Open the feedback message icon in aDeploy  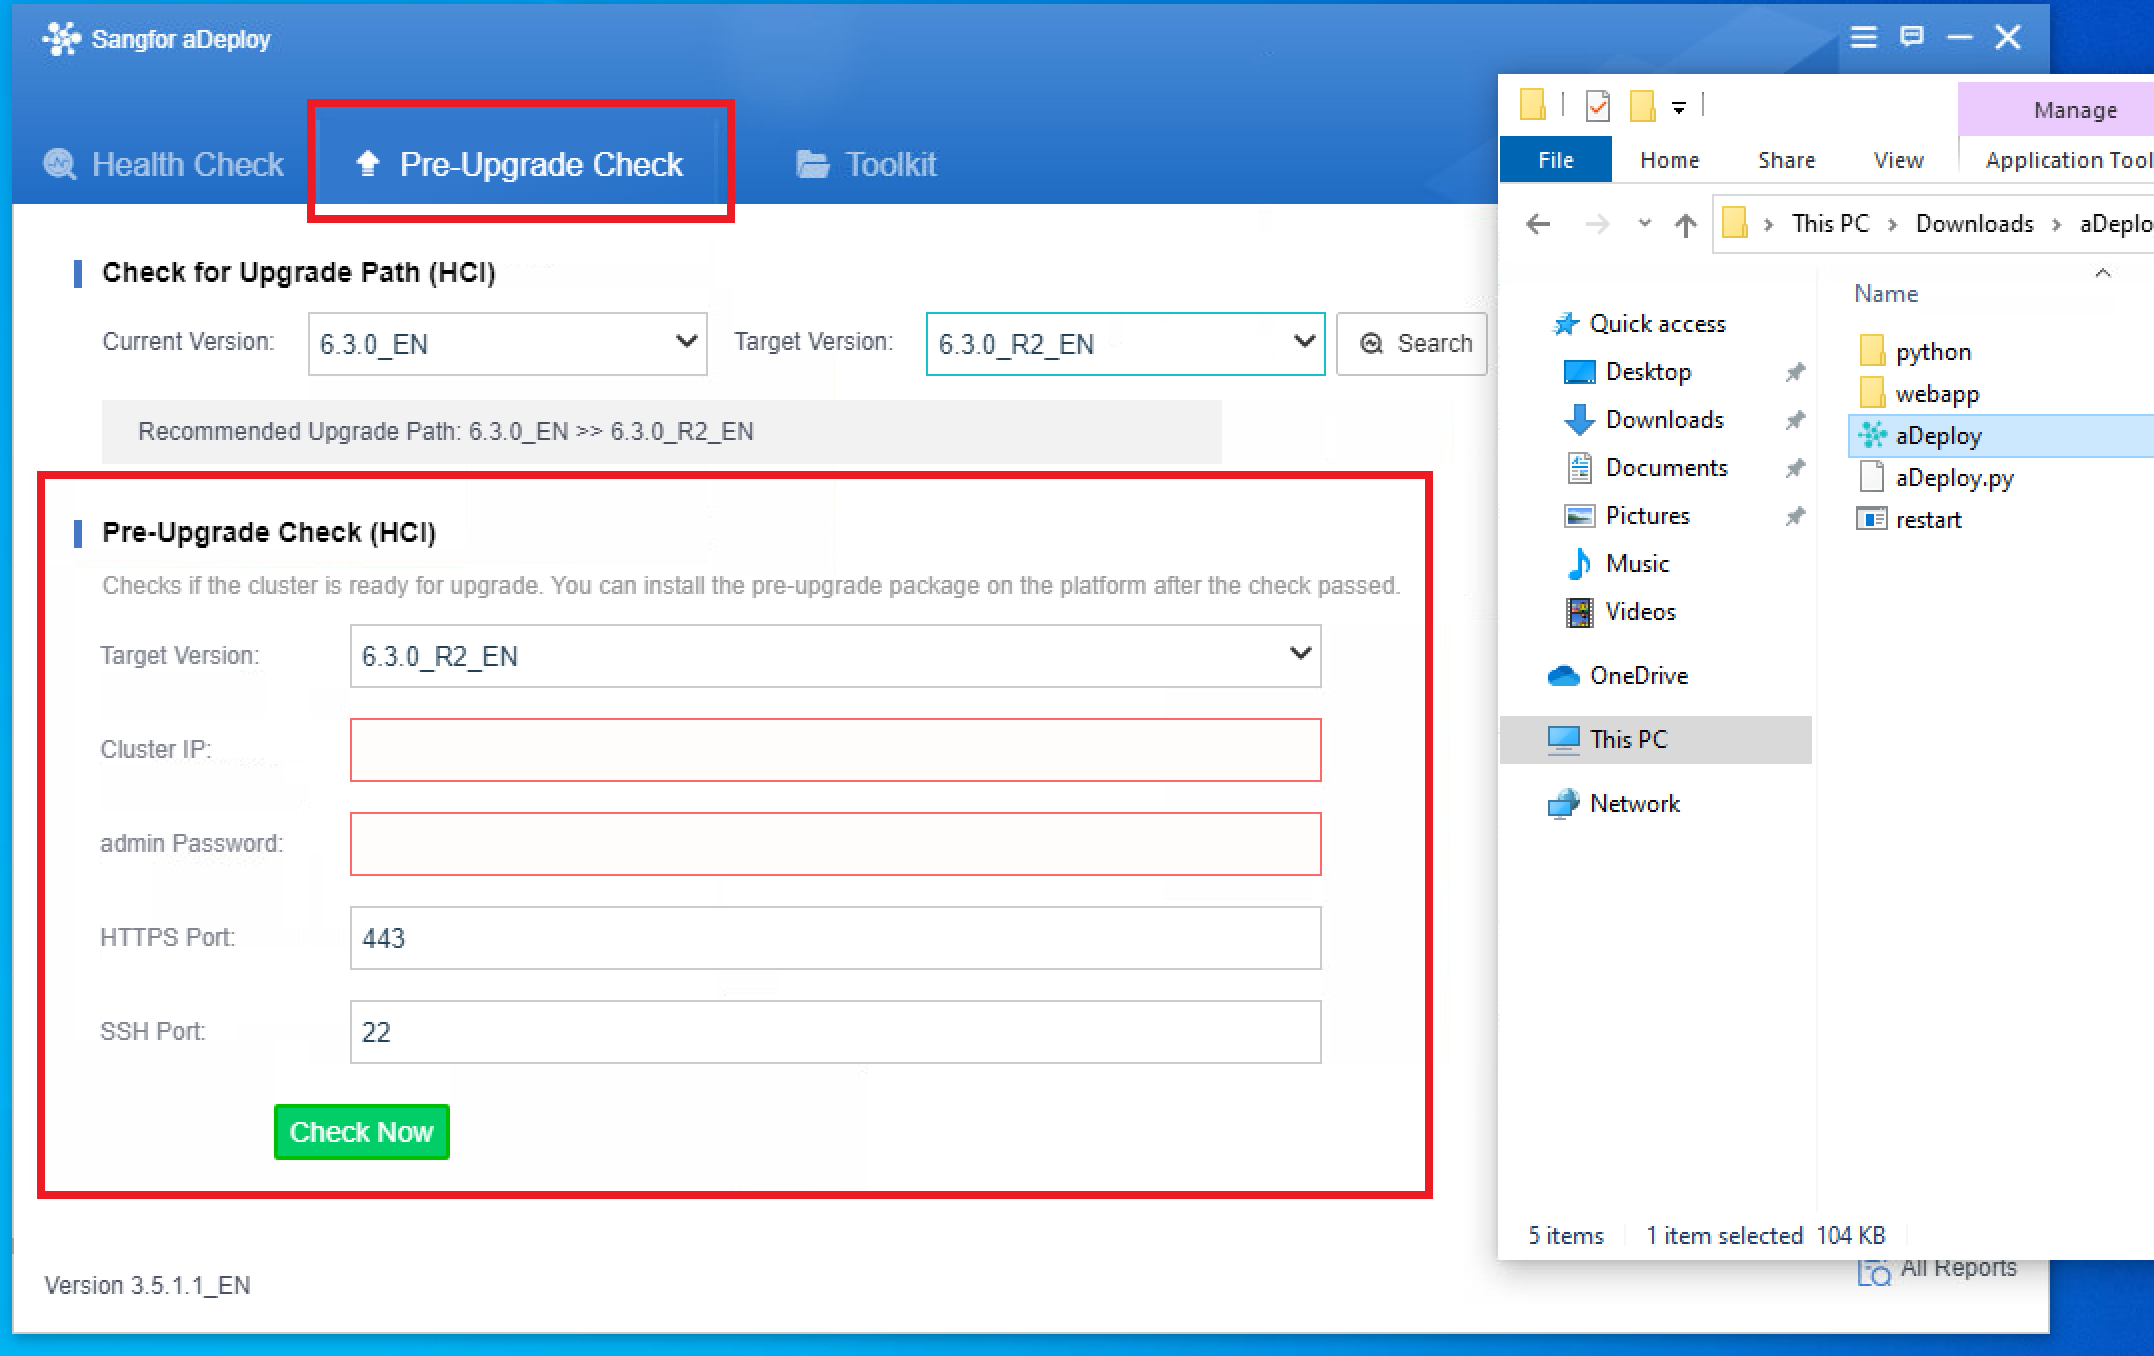pyautogui.click(x=1912, y=38)
